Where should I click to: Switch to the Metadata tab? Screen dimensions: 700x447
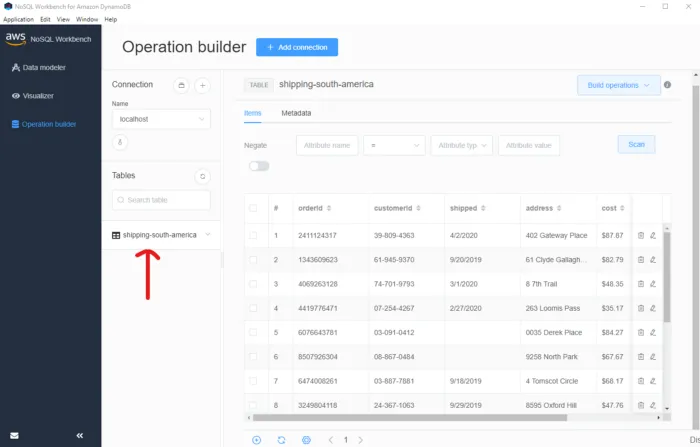pyautogui.click(x=296, y=113)
